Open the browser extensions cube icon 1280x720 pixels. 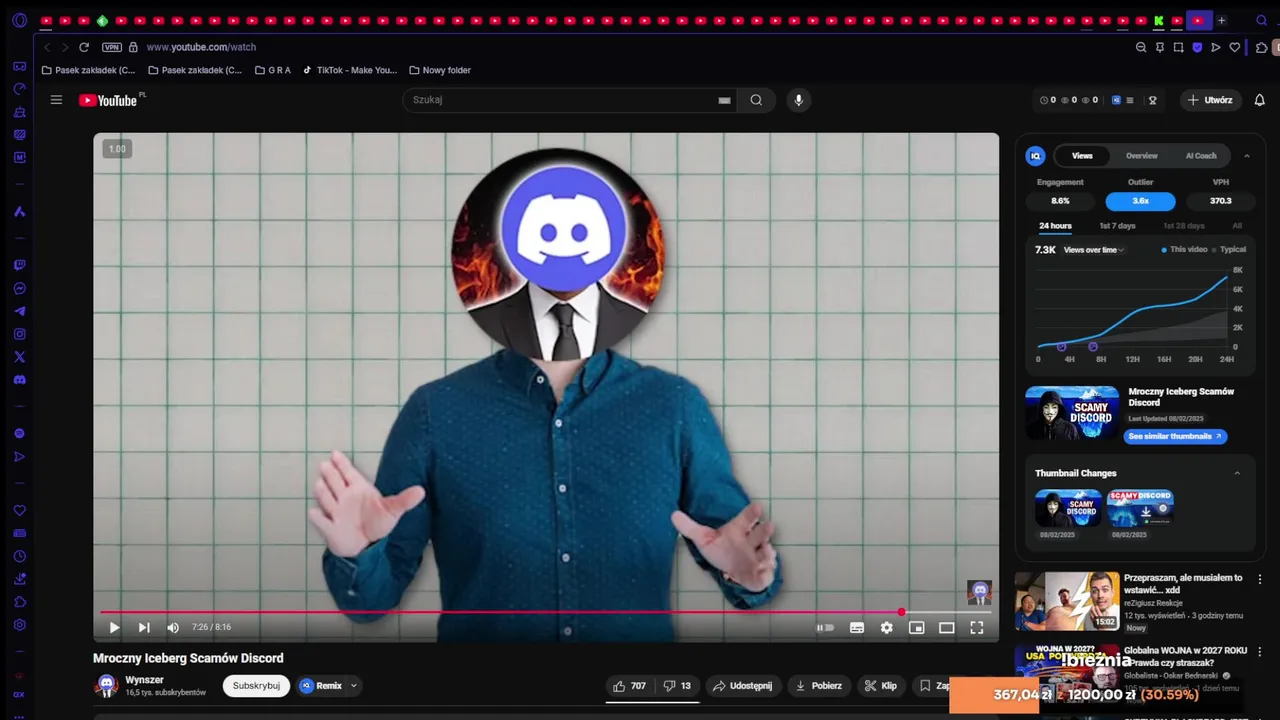point(1261,47)
